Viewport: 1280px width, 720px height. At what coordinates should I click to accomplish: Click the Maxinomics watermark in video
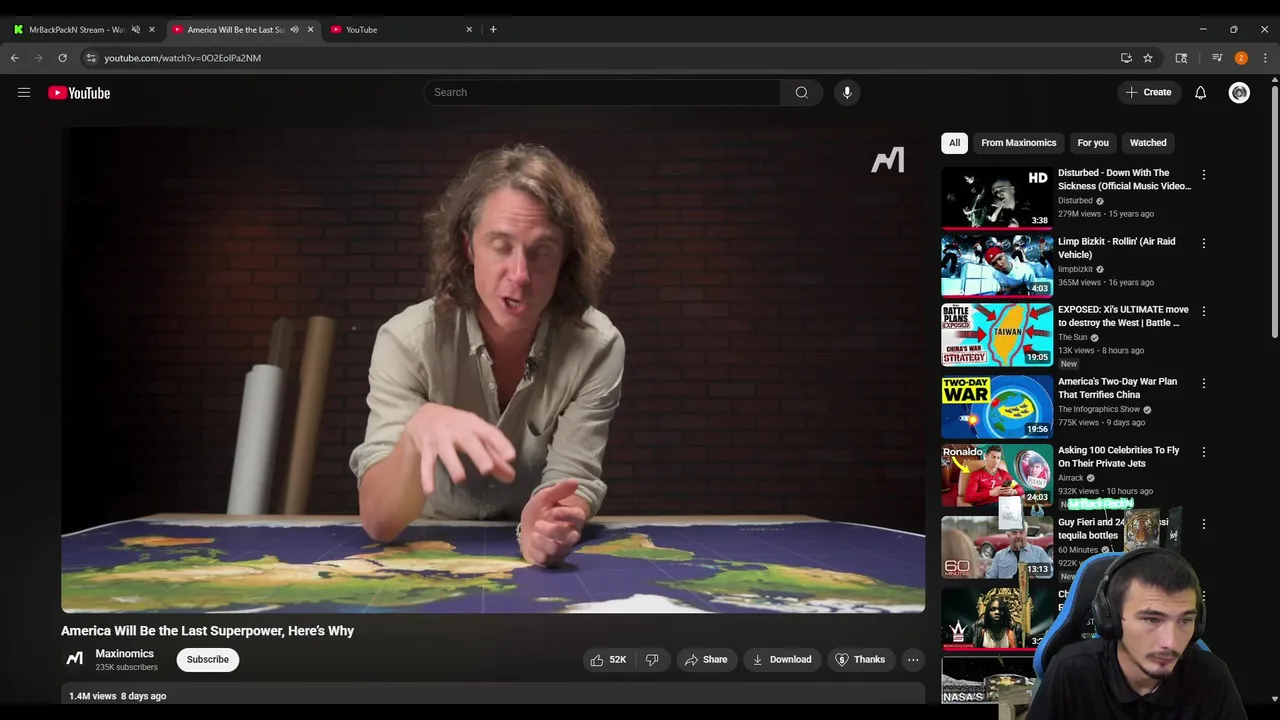tap(888, 160)
